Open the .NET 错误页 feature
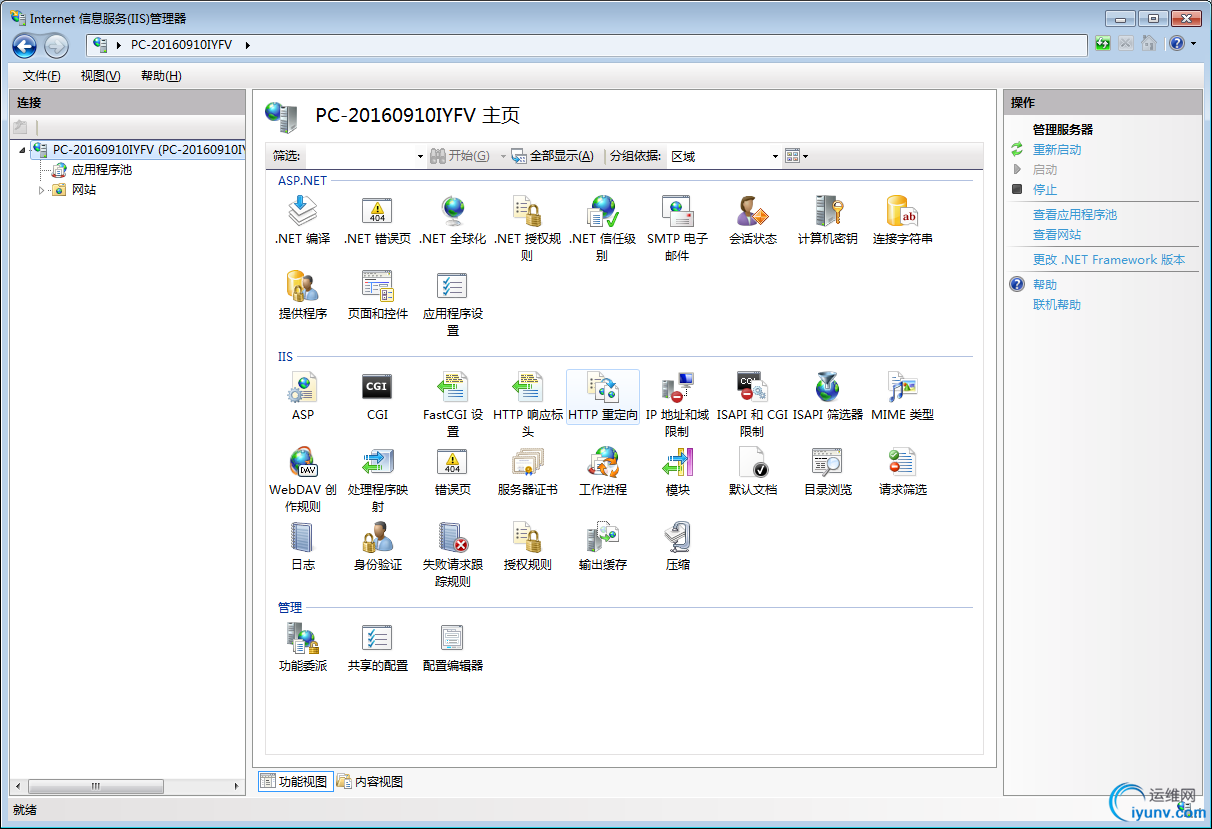The image size is (1212, 829). [377, 221]
